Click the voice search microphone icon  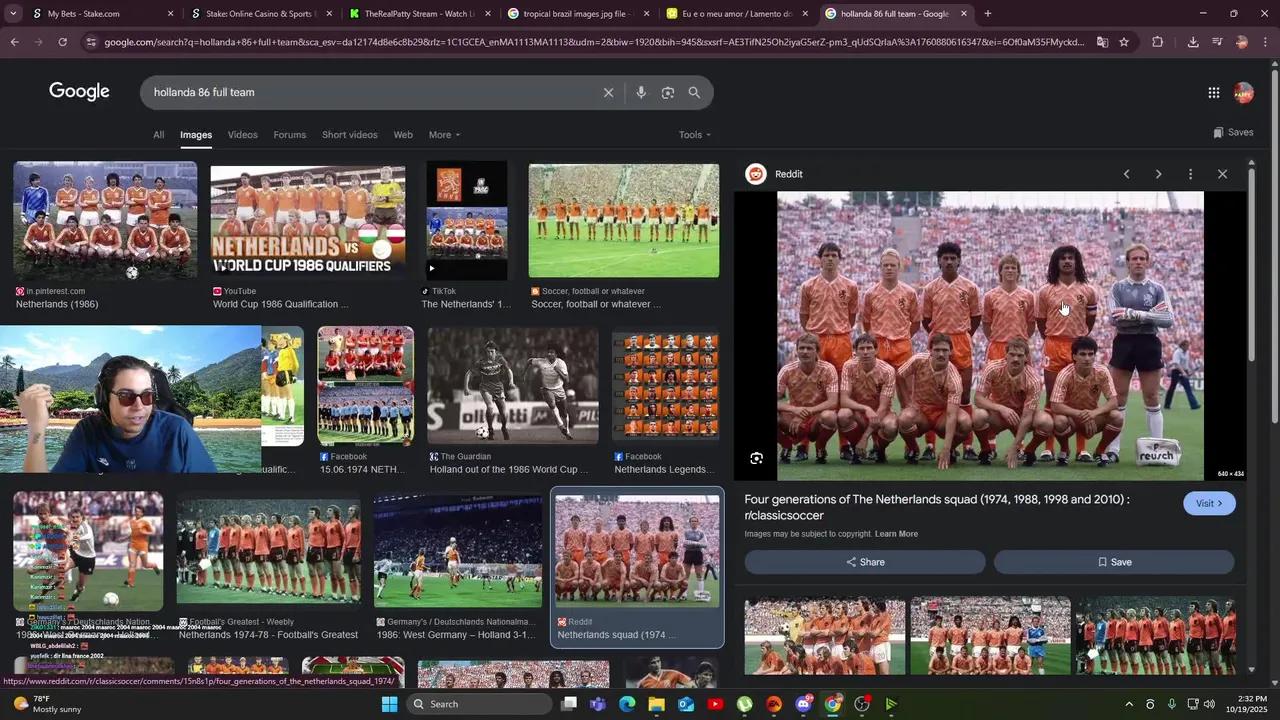click(x=641, y=92)
